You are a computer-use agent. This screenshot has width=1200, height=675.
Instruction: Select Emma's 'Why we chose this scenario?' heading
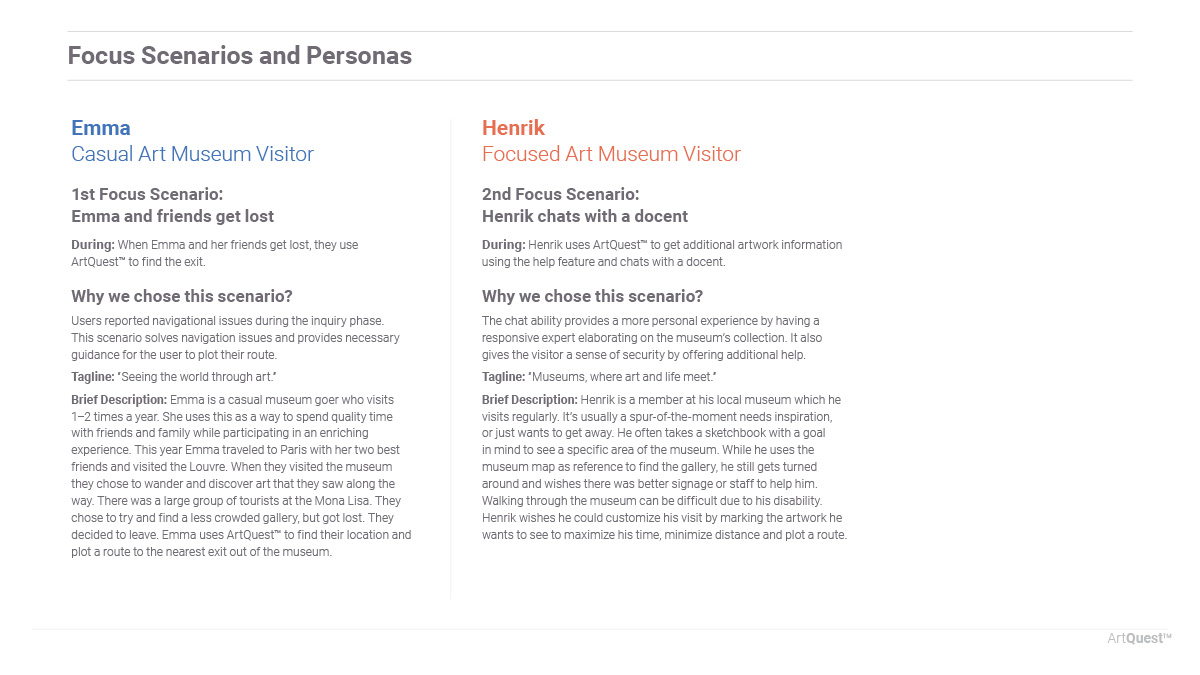pos(182,296)
